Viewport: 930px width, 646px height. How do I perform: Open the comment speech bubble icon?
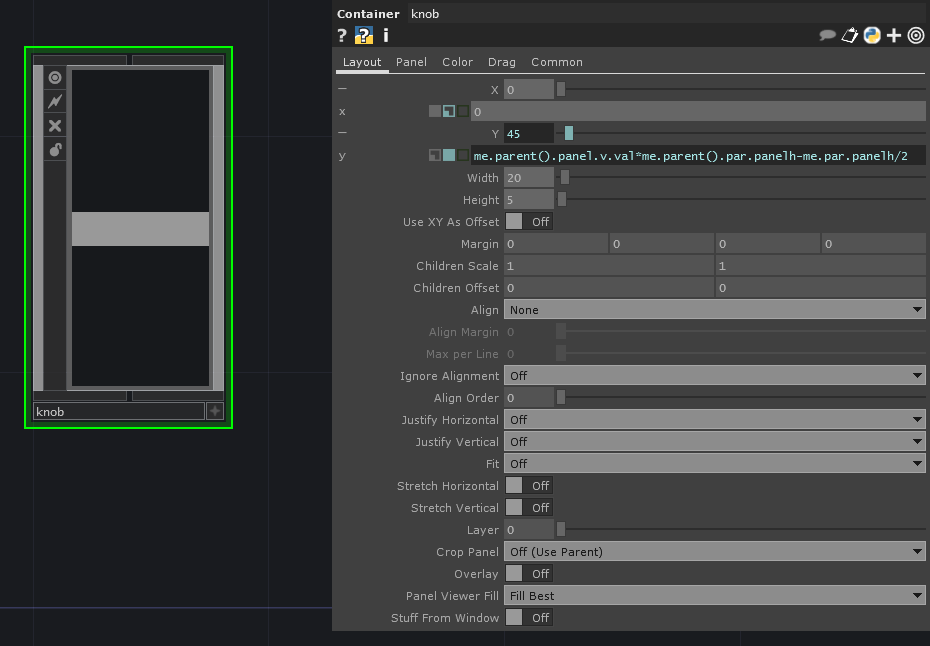[x=827, y=36]
